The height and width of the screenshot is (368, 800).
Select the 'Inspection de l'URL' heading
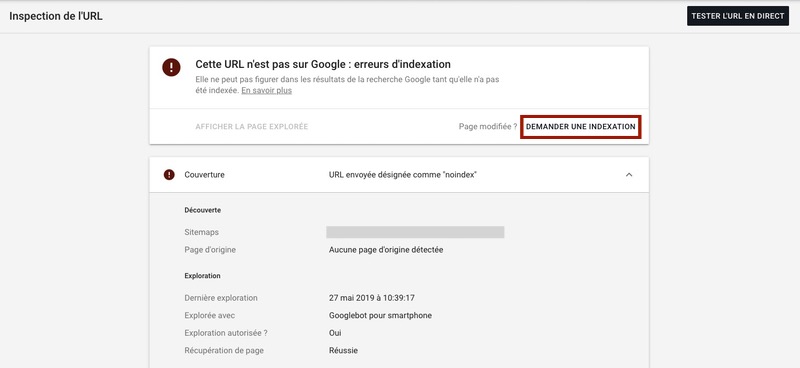point(56,16)
